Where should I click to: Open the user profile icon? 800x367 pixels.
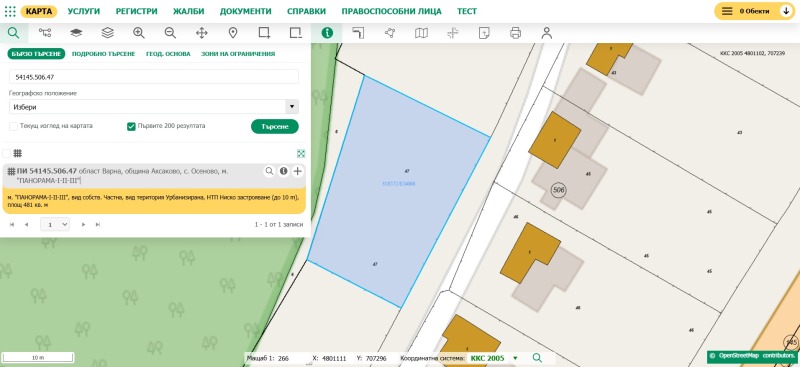546,33
